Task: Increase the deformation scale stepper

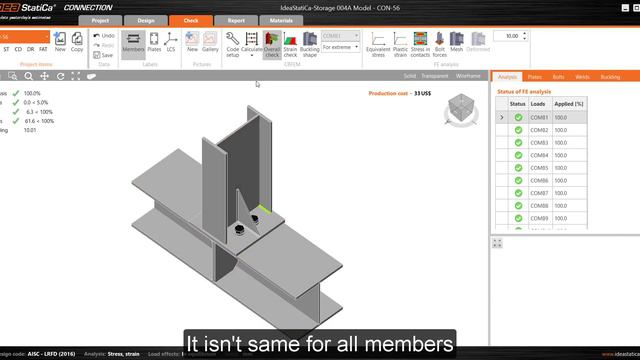Action: [524, 33]
